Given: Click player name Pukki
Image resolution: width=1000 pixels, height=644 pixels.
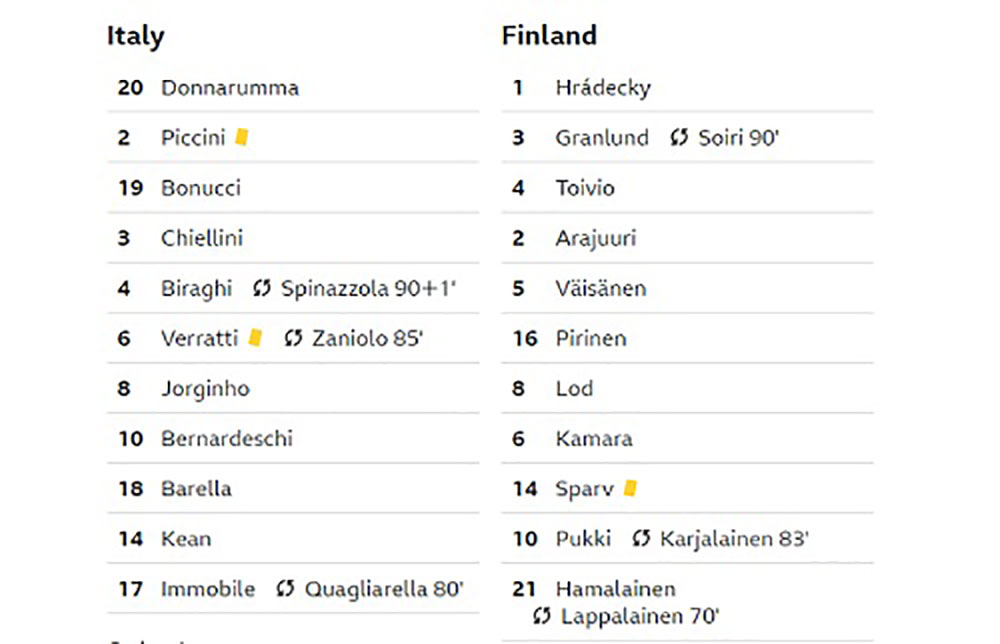Looking at the screenshot, I should tap(583, 539).
